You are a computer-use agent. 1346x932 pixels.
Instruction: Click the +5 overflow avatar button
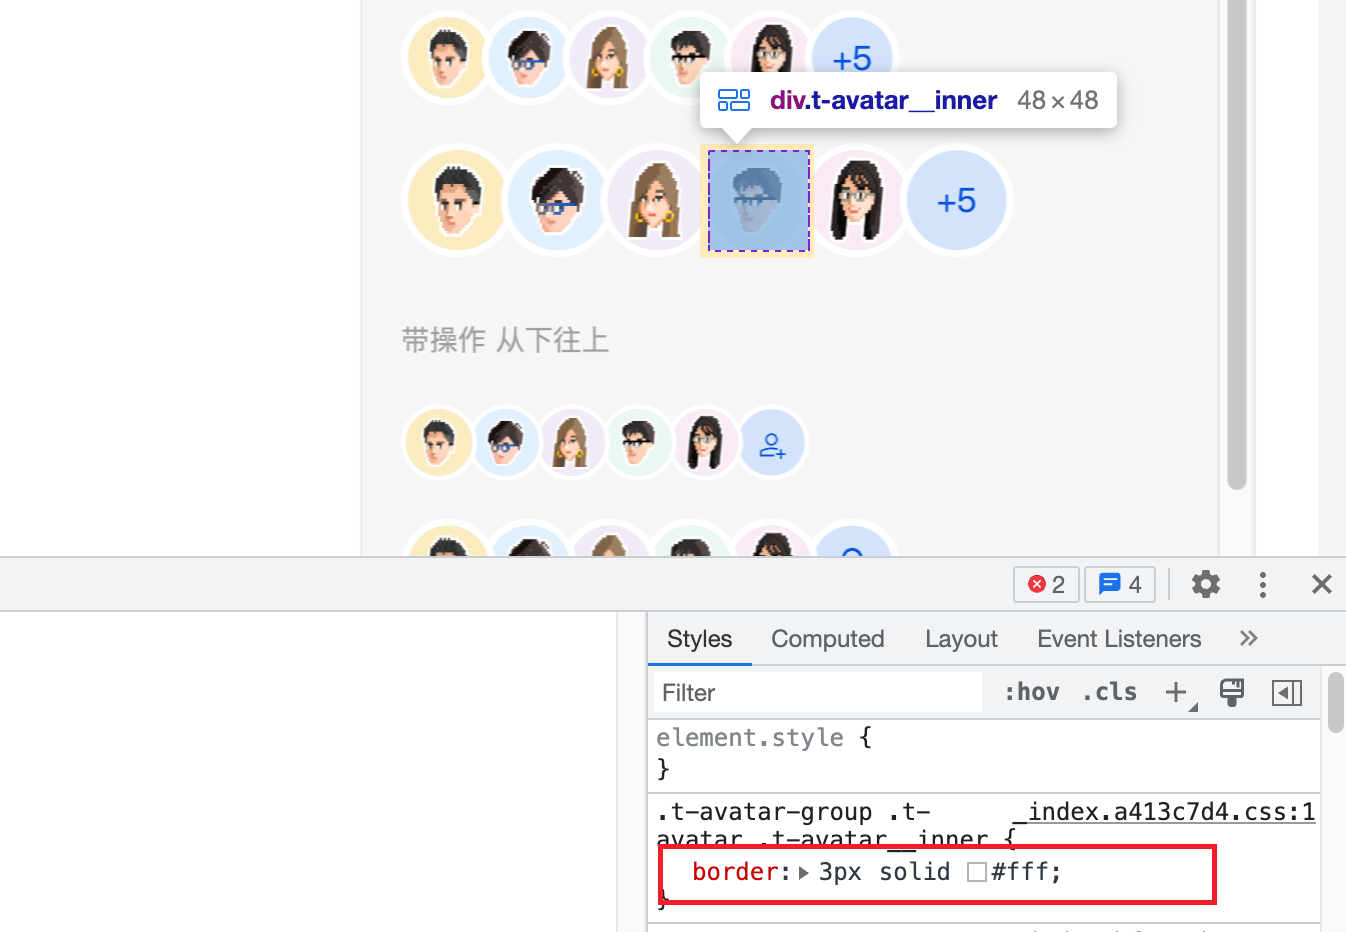coord(958,200)
